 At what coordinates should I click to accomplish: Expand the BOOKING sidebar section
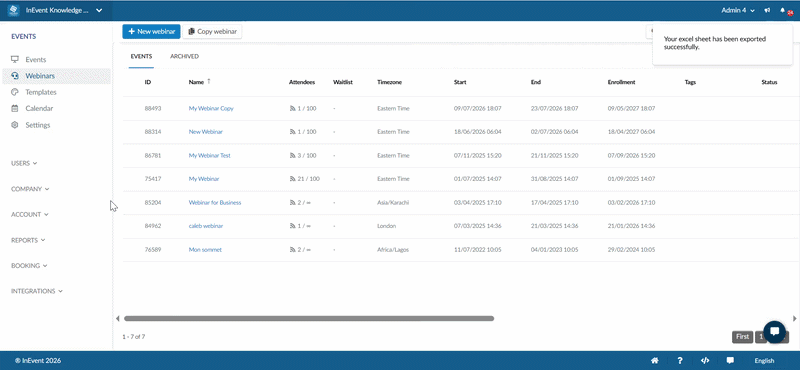click(x=29, y=265)
